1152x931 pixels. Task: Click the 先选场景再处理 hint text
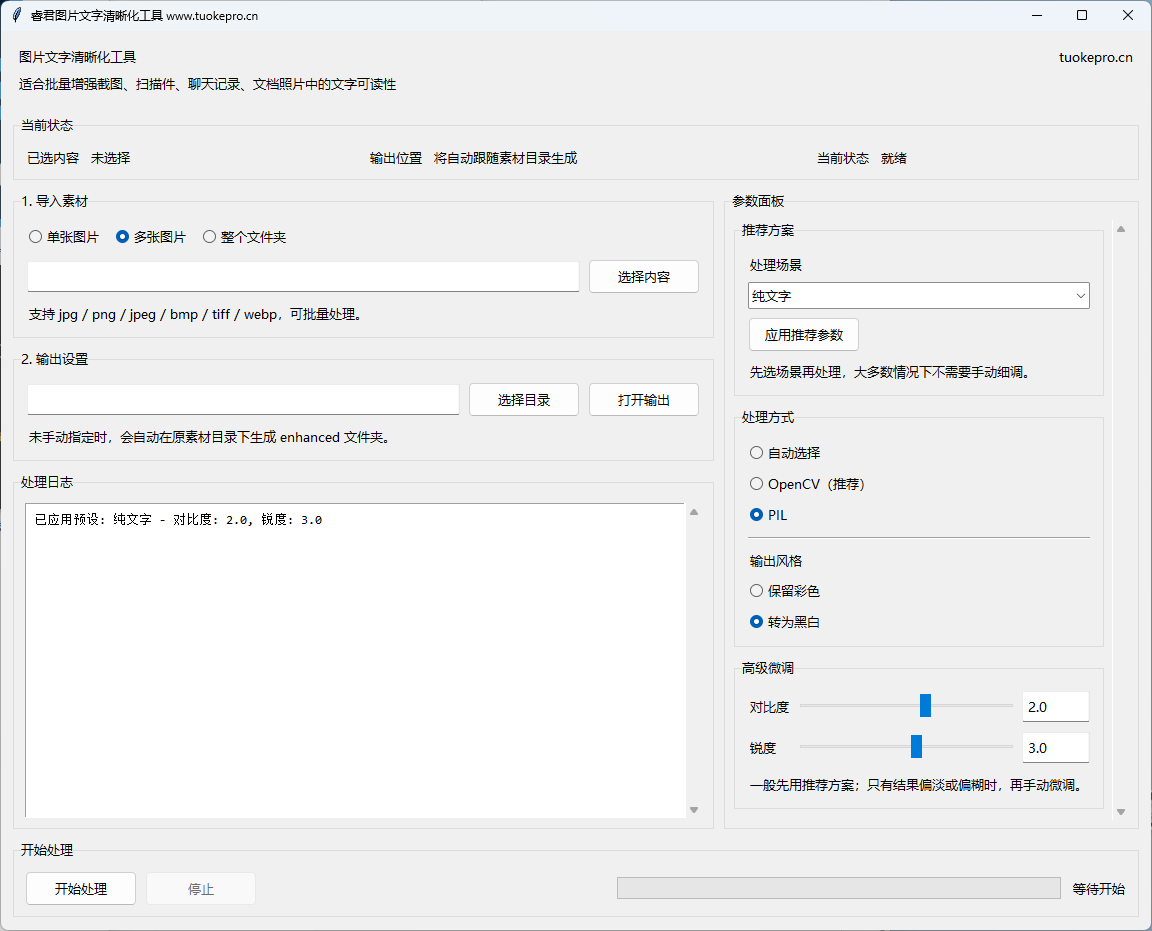tap(892, 373)
